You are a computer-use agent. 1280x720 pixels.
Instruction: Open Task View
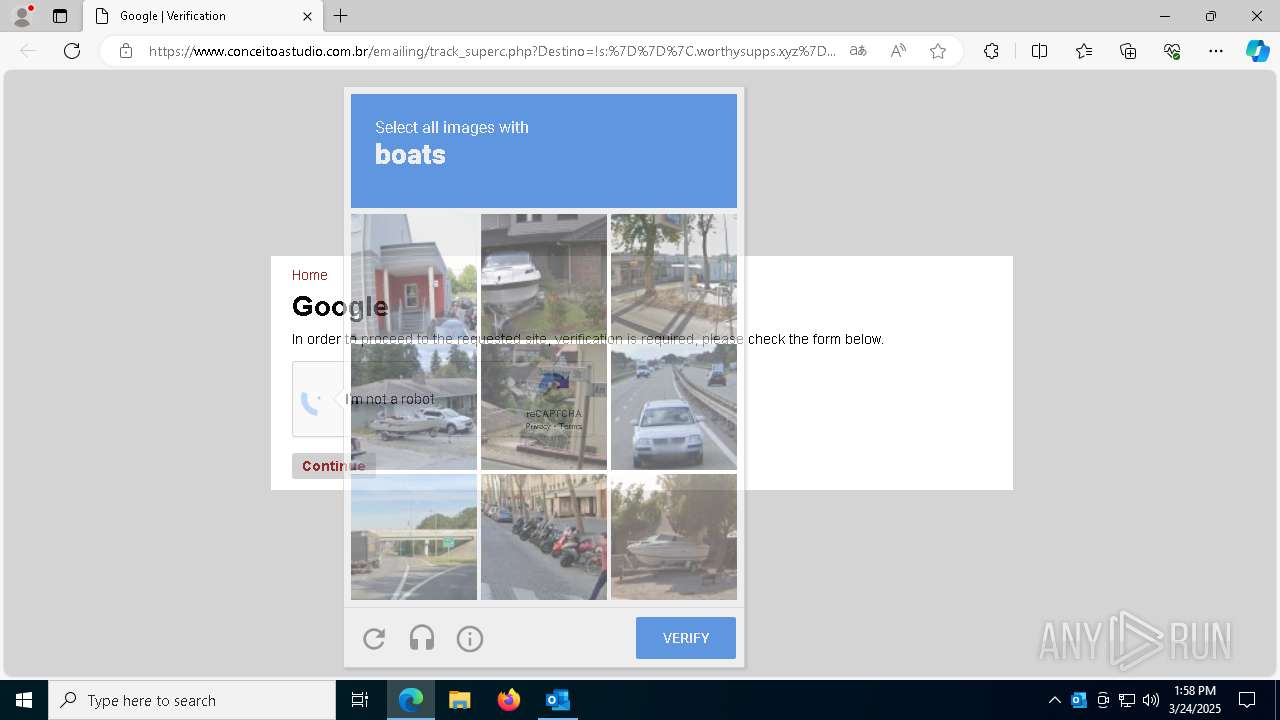[x=360, y=700]
